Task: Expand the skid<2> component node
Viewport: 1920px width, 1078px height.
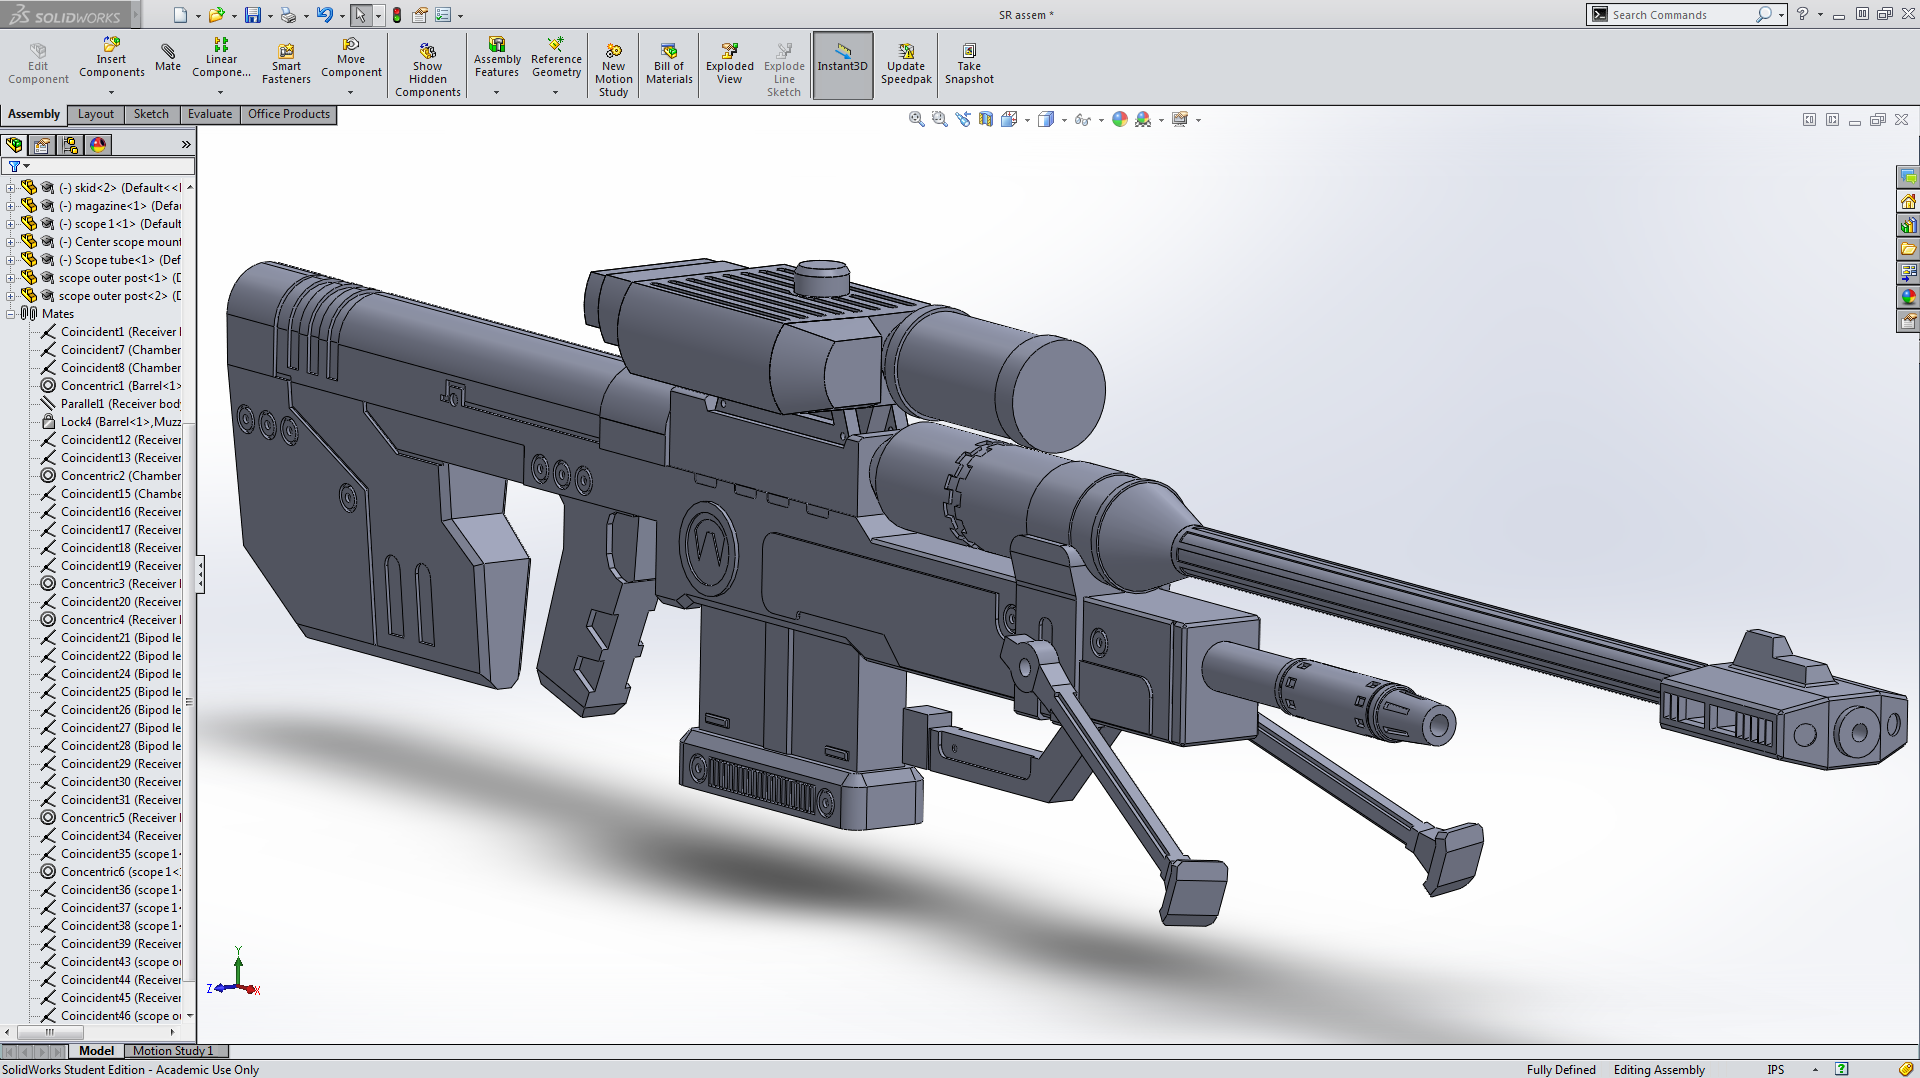Action: pos(10,188)
